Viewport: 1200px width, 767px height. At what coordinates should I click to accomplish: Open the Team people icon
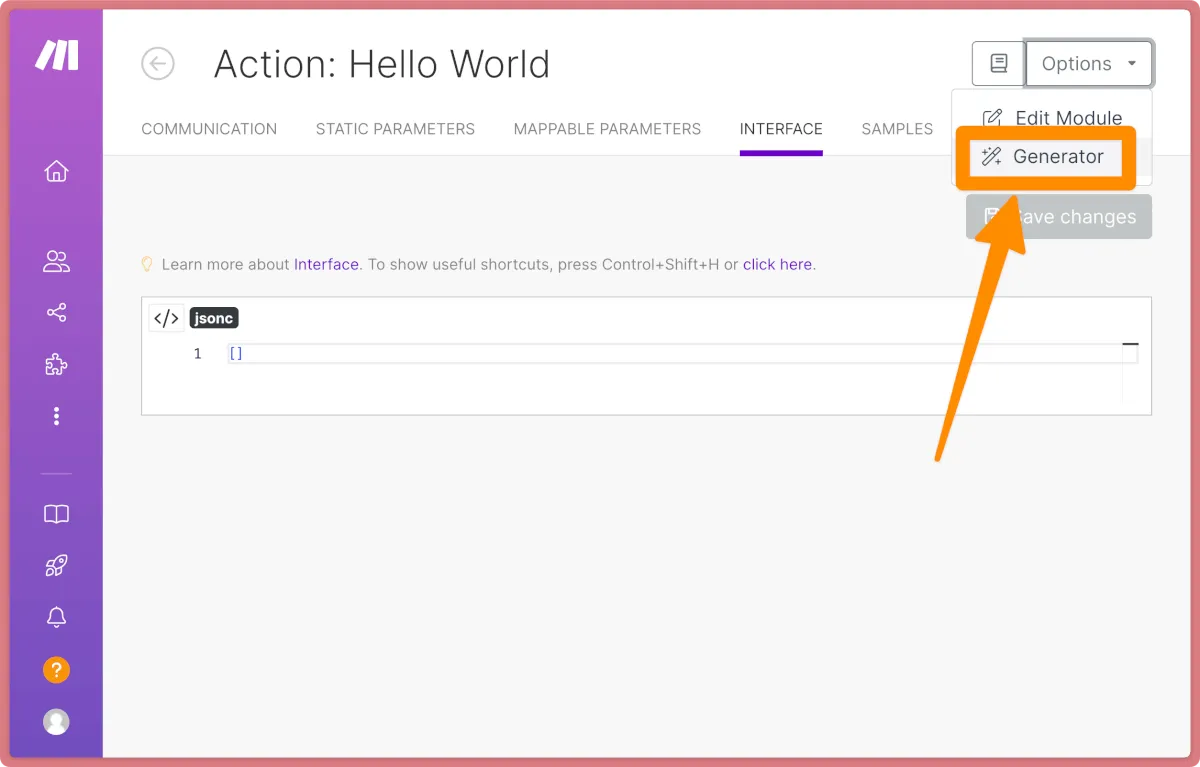coord(57,262)
